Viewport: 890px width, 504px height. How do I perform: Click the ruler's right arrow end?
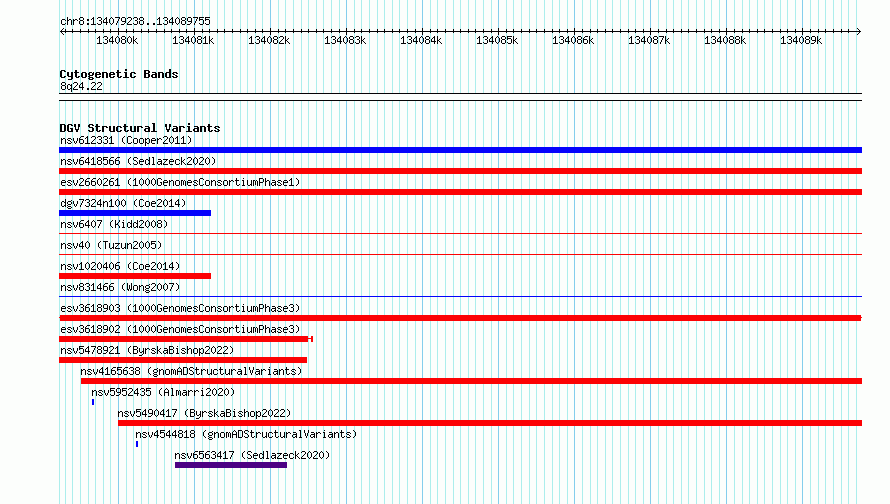click(859, 31)
